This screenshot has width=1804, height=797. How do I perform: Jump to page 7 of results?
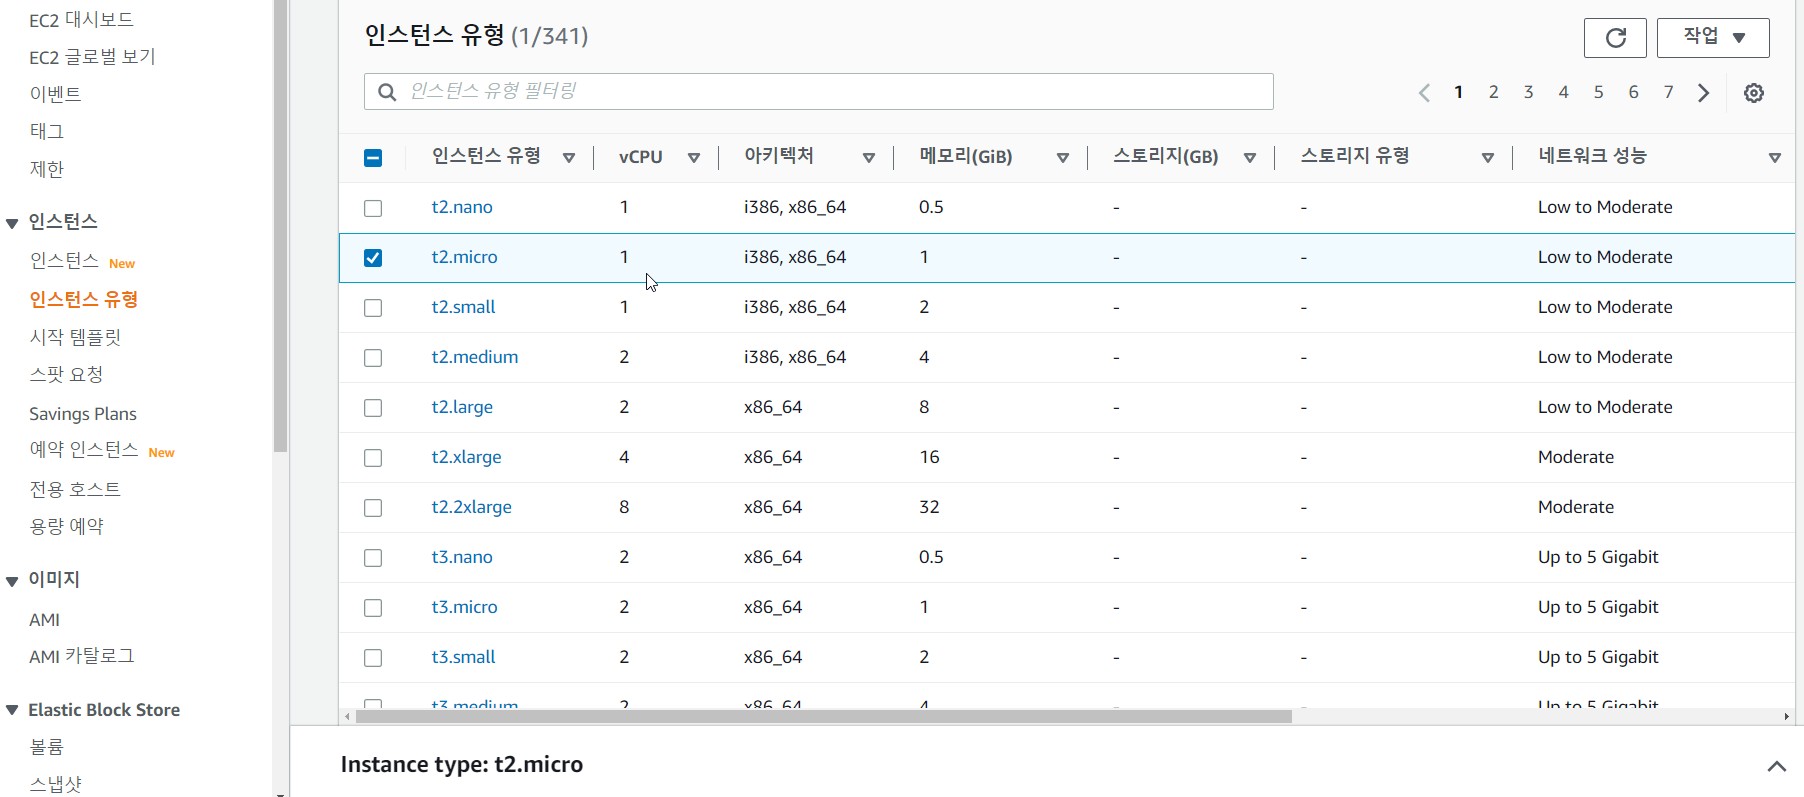(x=1669, y=92)
